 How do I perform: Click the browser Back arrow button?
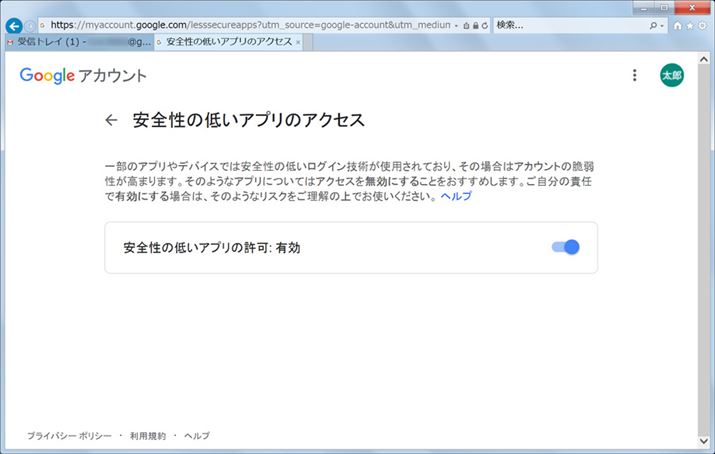[x=14, y=26]
